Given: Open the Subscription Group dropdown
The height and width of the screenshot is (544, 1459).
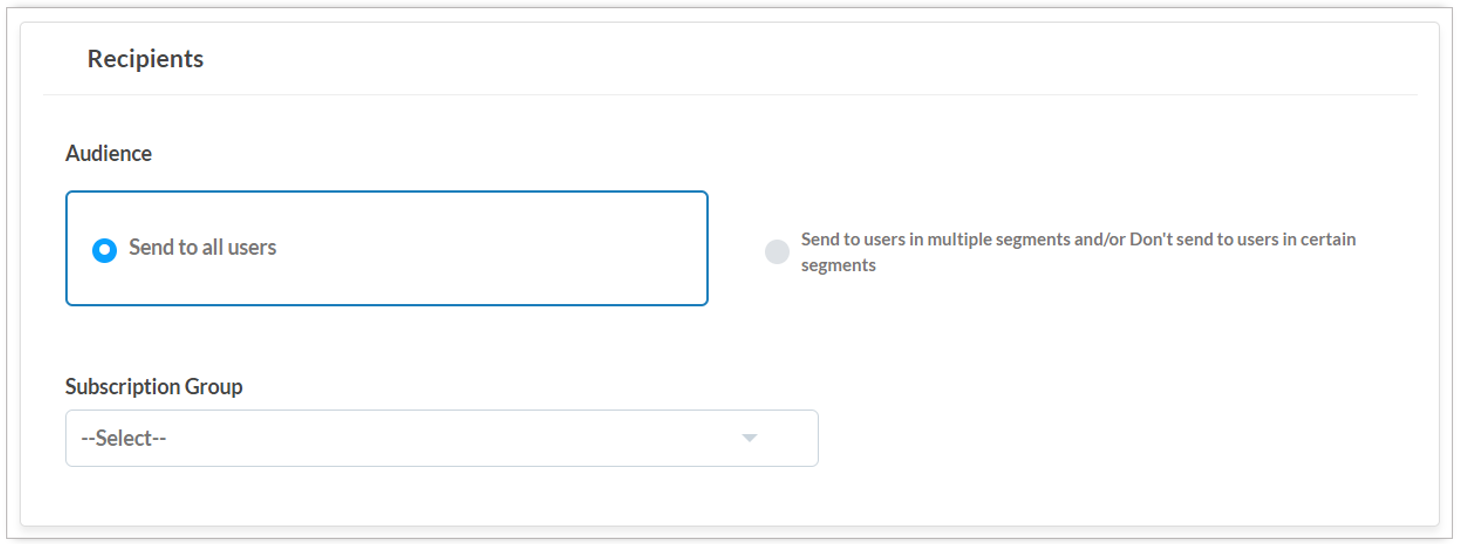Looking at the screenshot, I should (442, 438).
